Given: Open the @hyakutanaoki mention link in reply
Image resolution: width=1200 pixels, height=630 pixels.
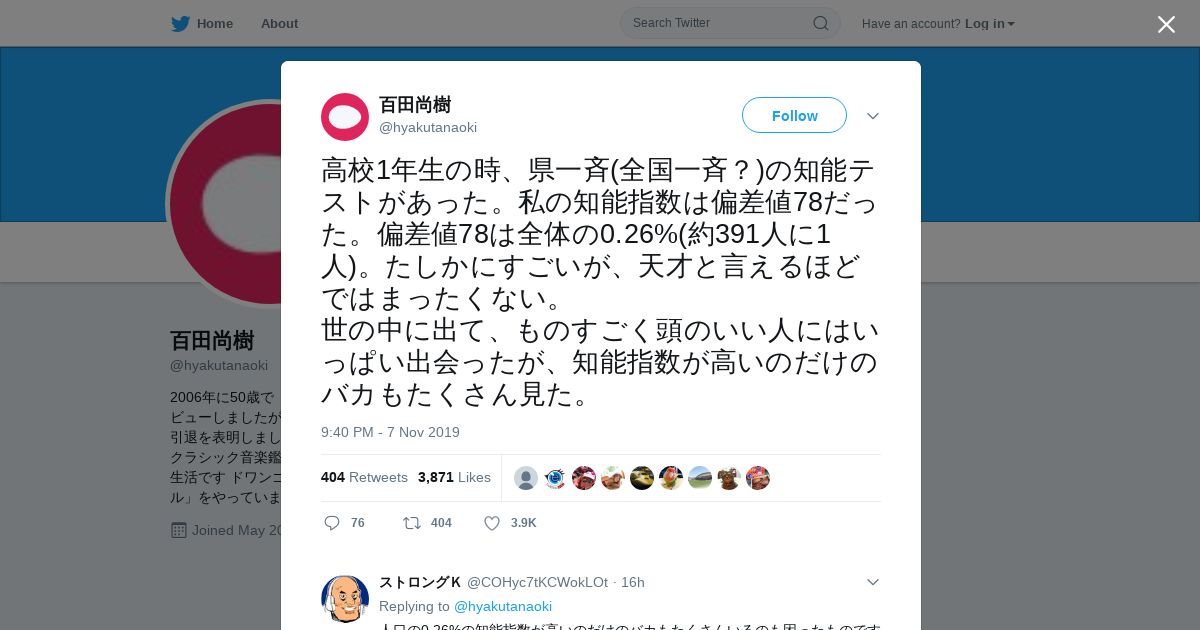Looking at the screenshot, I should (503, 606).
